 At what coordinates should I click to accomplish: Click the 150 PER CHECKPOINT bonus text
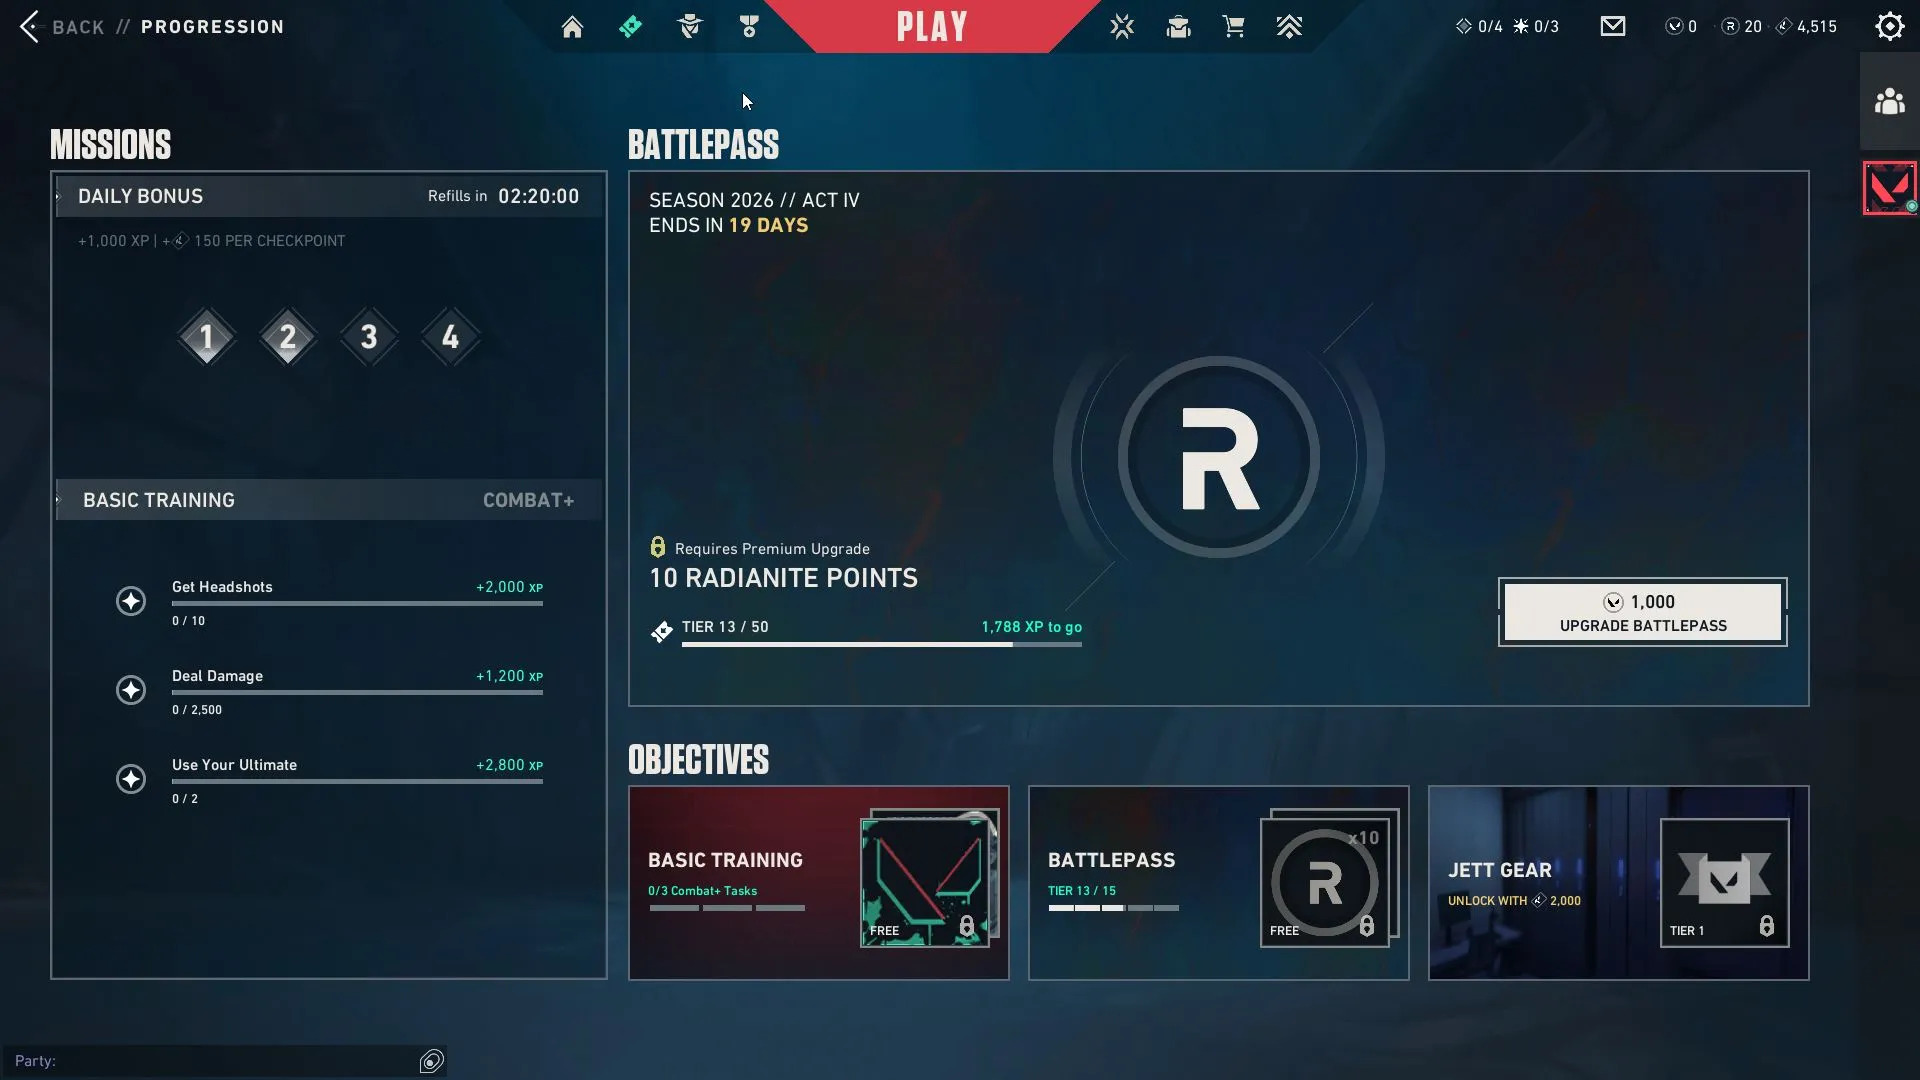pyautogui.click(x=270, y=241)
